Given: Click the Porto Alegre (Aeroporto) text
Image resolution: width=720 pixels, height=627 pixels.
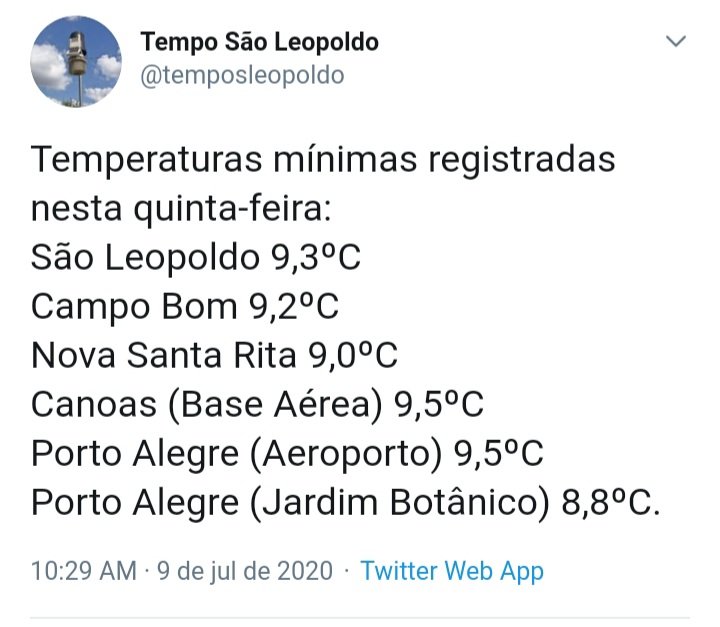Looking at the screenshot, I should (x=236, y=454).
